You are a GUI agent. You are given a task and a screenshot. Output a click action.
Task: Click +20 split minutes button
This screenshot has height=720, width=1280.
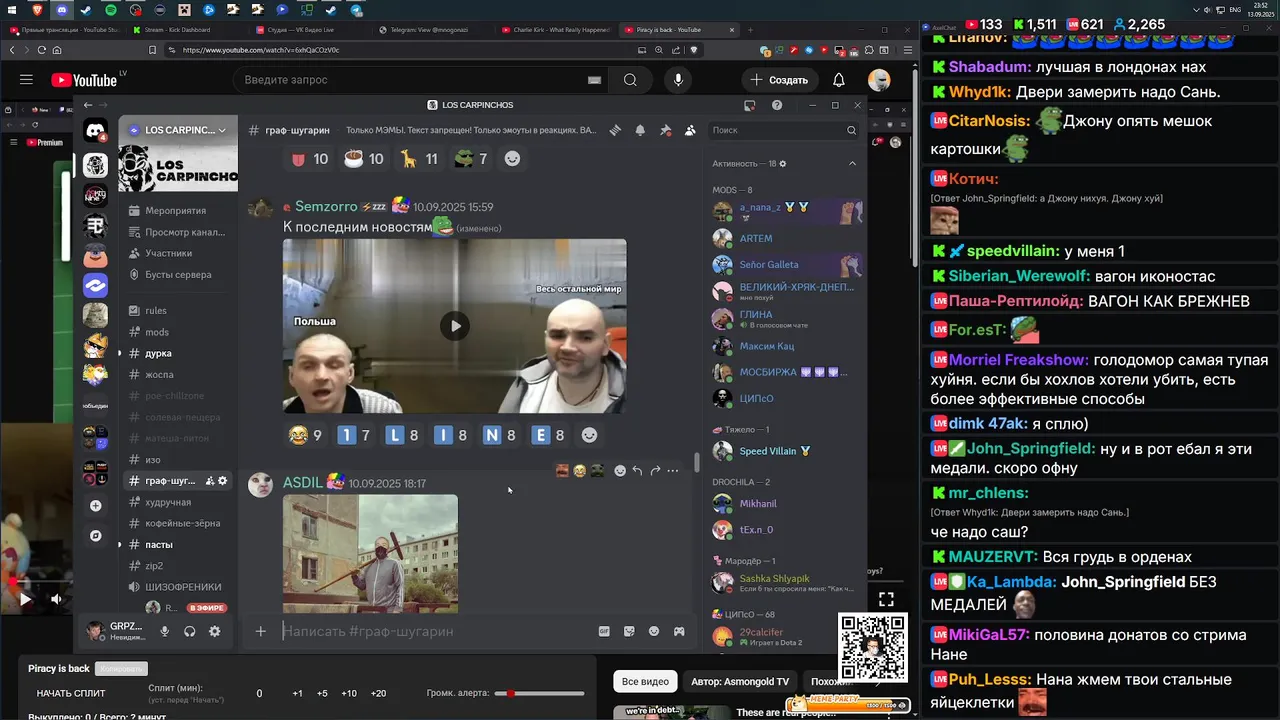click(378, 693)
